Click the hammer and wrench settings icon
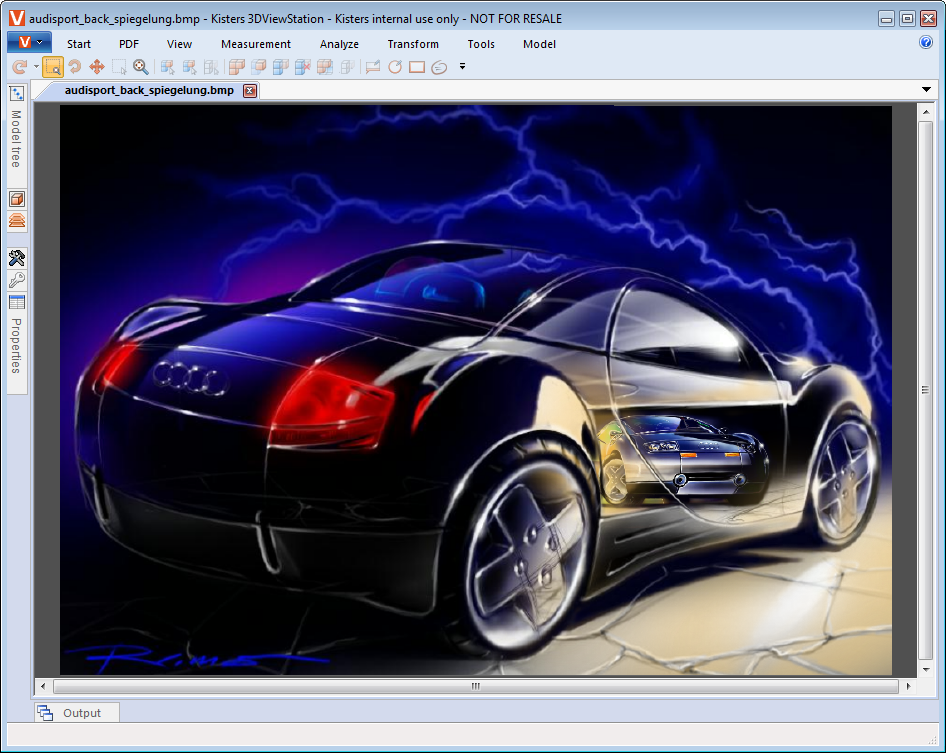The height and width of the screenshot is (753, 946). [x=17, y=258]
